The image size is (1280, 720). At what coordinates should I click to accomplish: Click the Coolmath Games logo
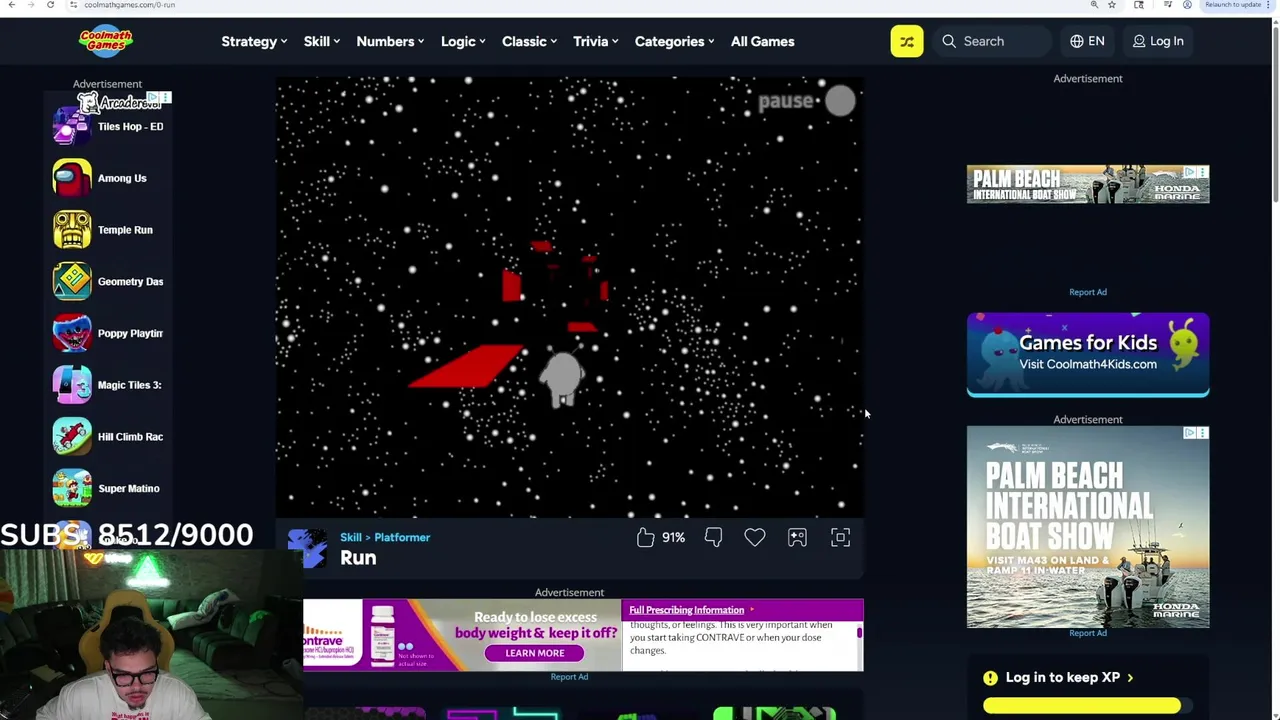click(106, 41)
